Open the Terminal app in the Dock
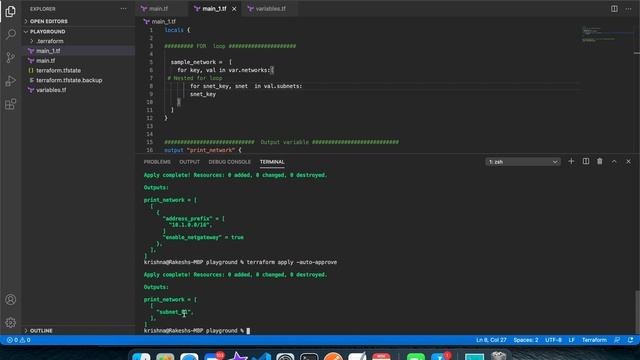Image resolution: width=640 pixels, height=360 pixels. 309,357
